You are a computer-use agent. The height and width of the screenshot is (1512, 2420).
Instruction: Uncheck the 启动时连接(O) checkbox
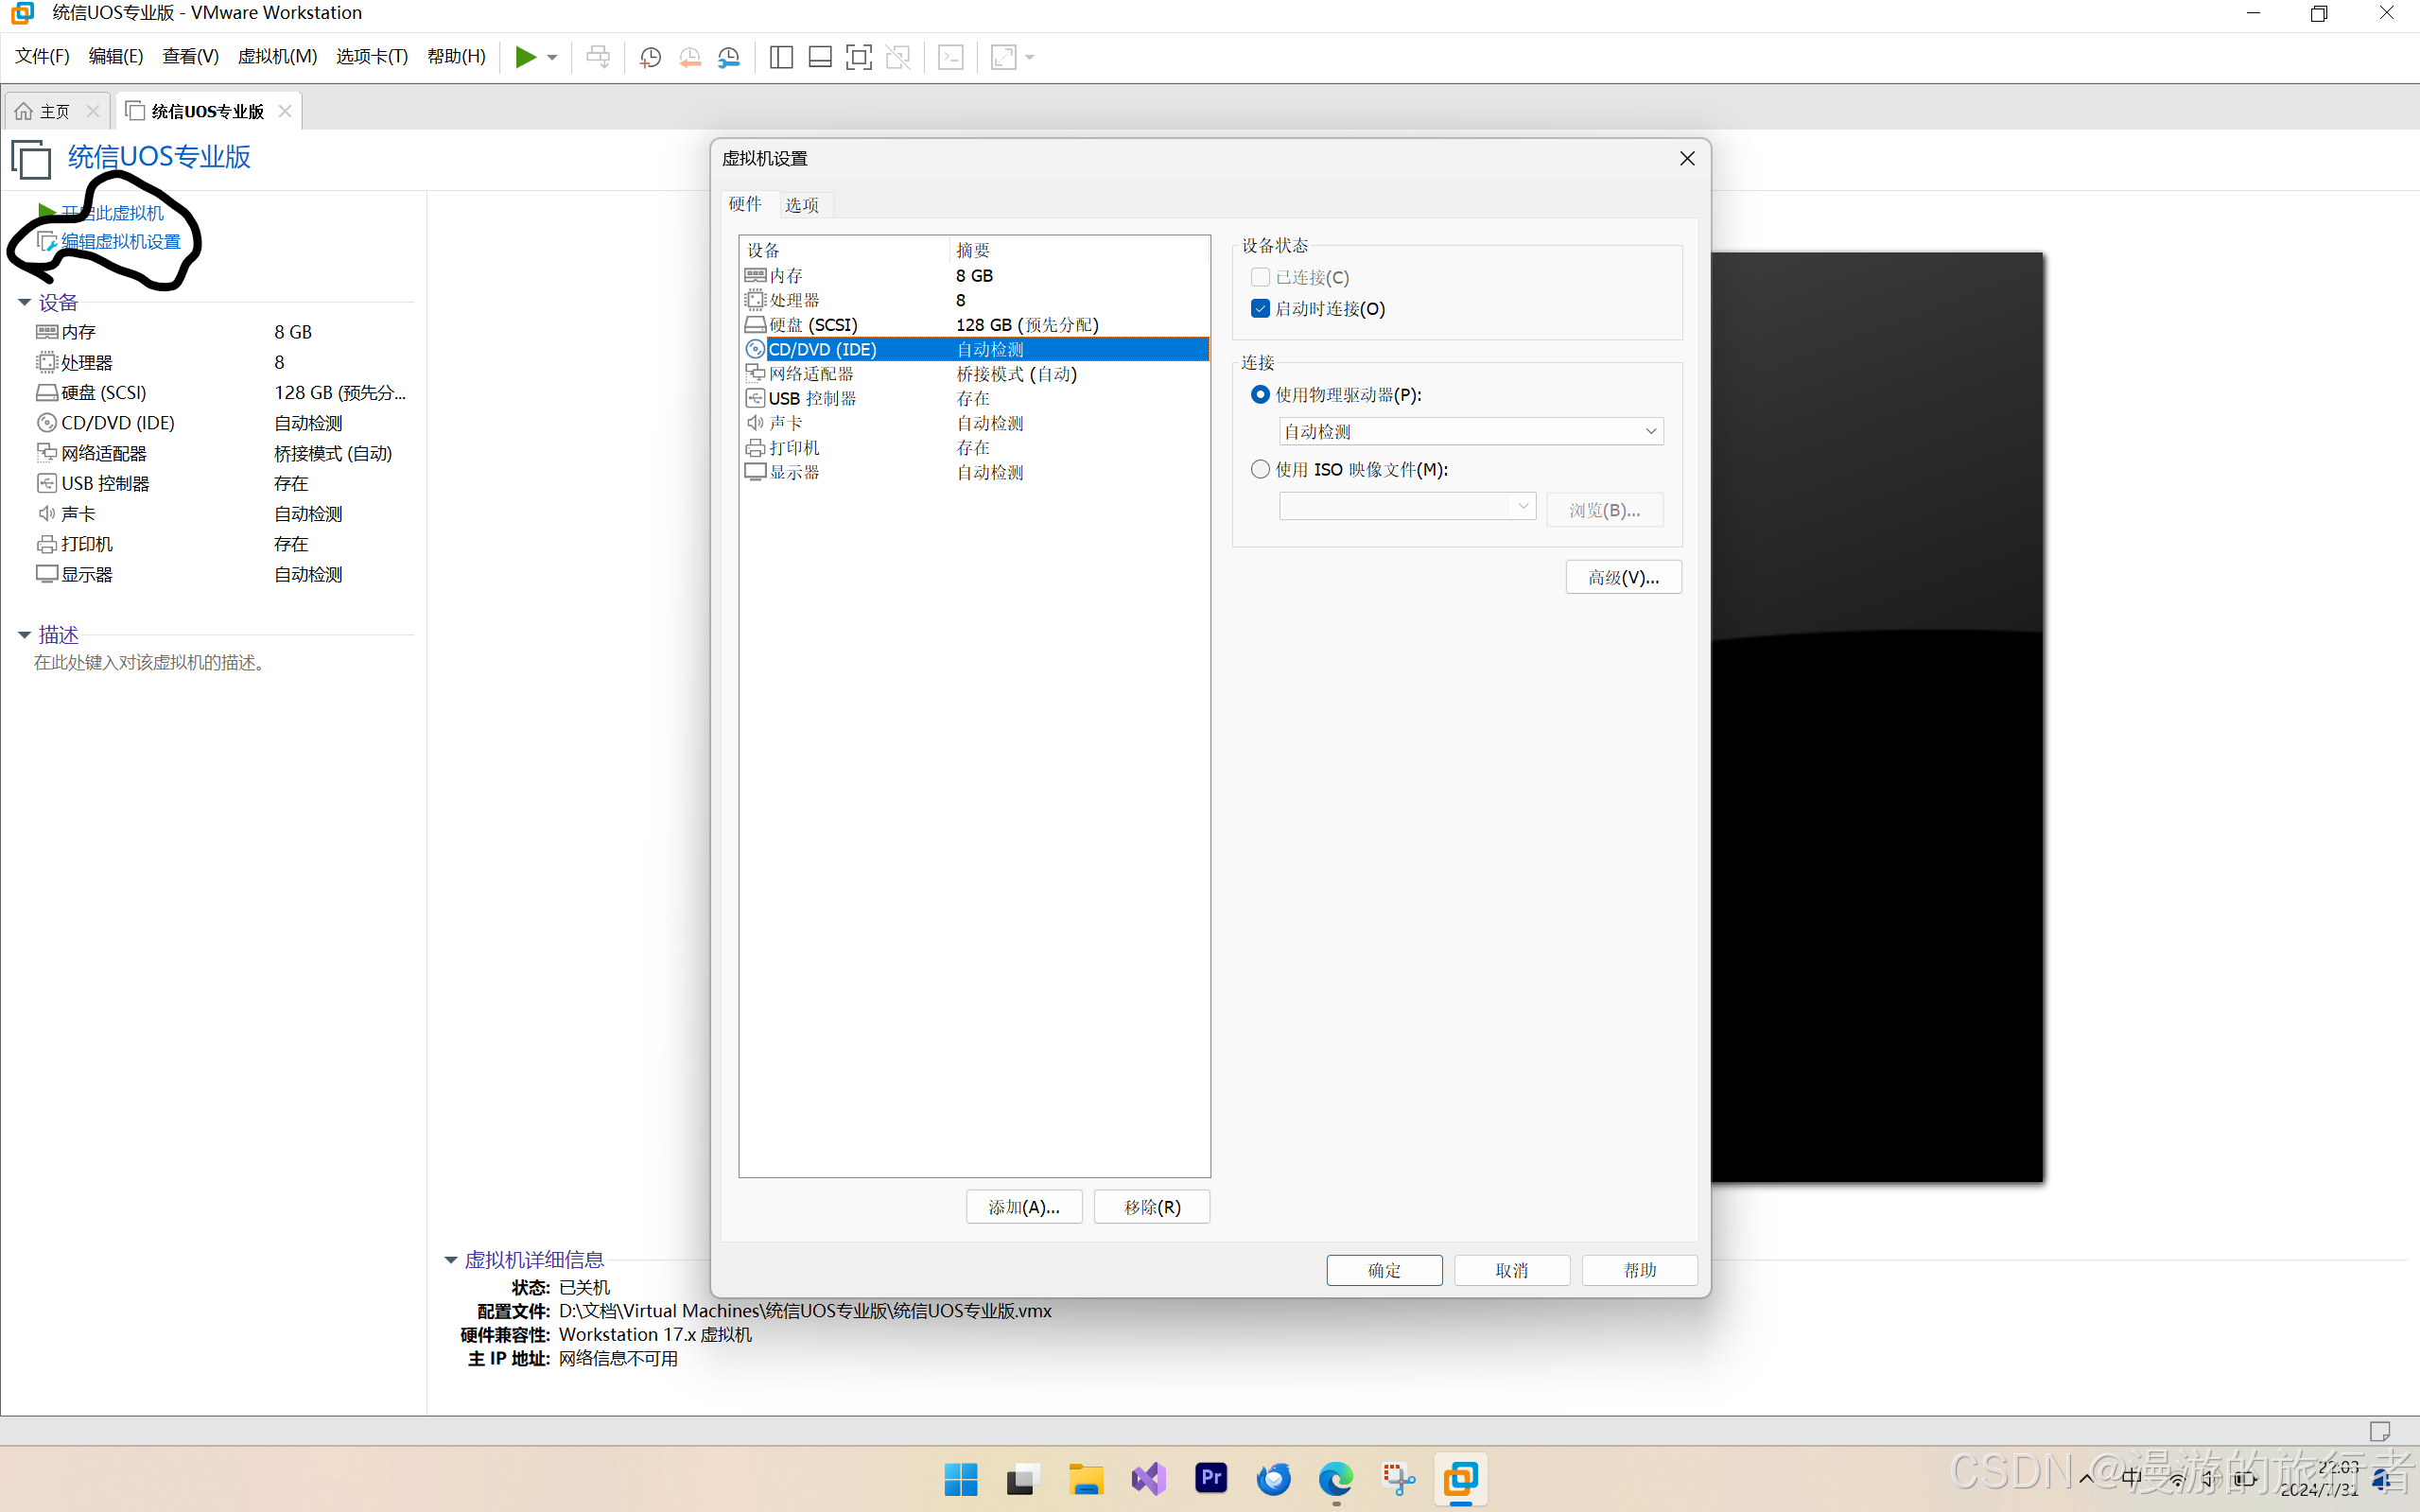click(1260, 308)
